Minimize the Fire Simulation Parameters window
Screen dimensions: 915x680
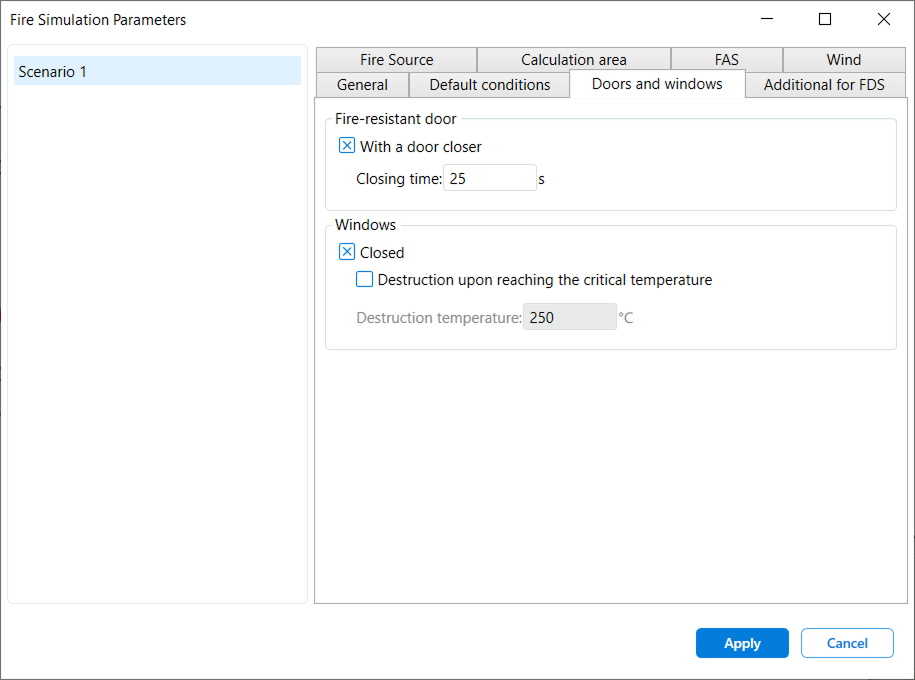pyautogui.click(x=767, y=19)
